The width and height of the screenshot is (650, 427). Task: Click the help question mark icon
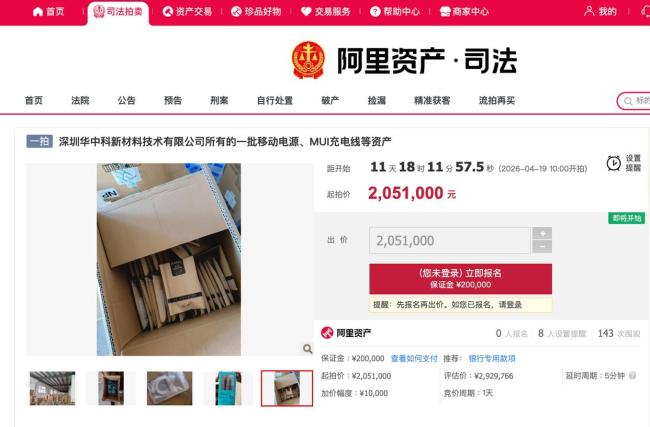[x=375, y=12]
